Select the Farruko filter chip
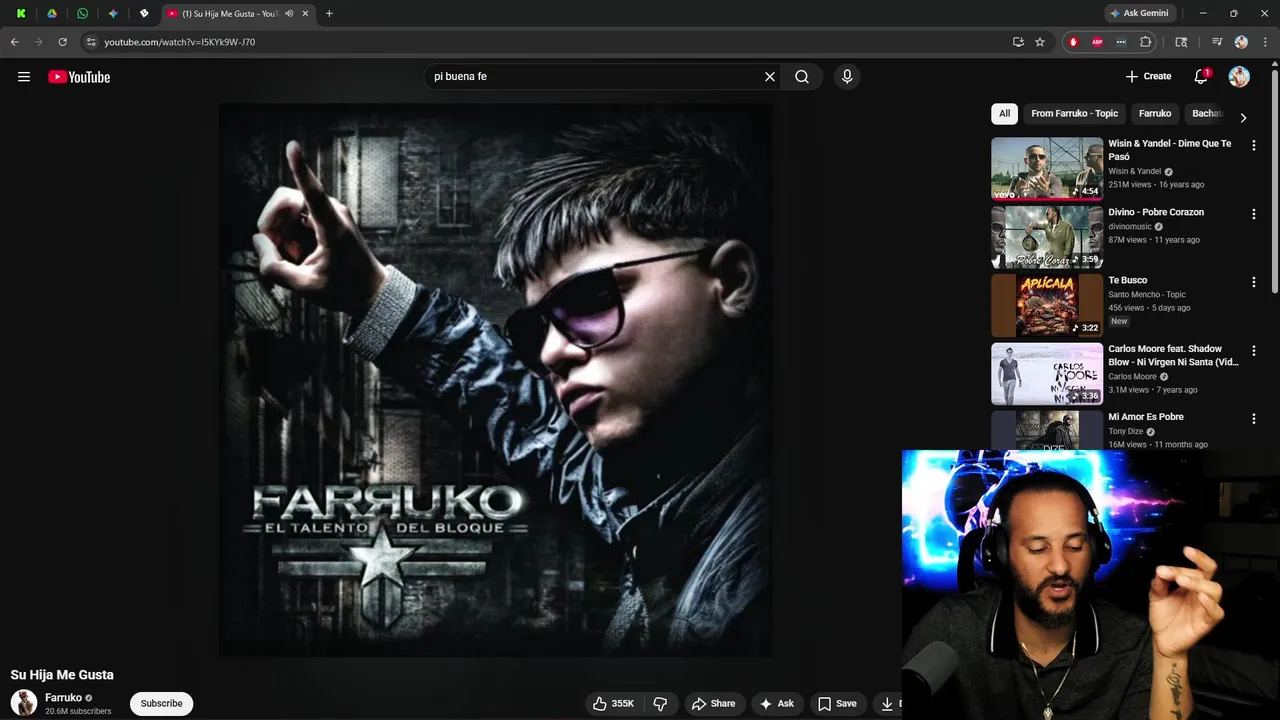This screenshot has width=1280, height=720. pyautogui.click(x=1155, y=114)
